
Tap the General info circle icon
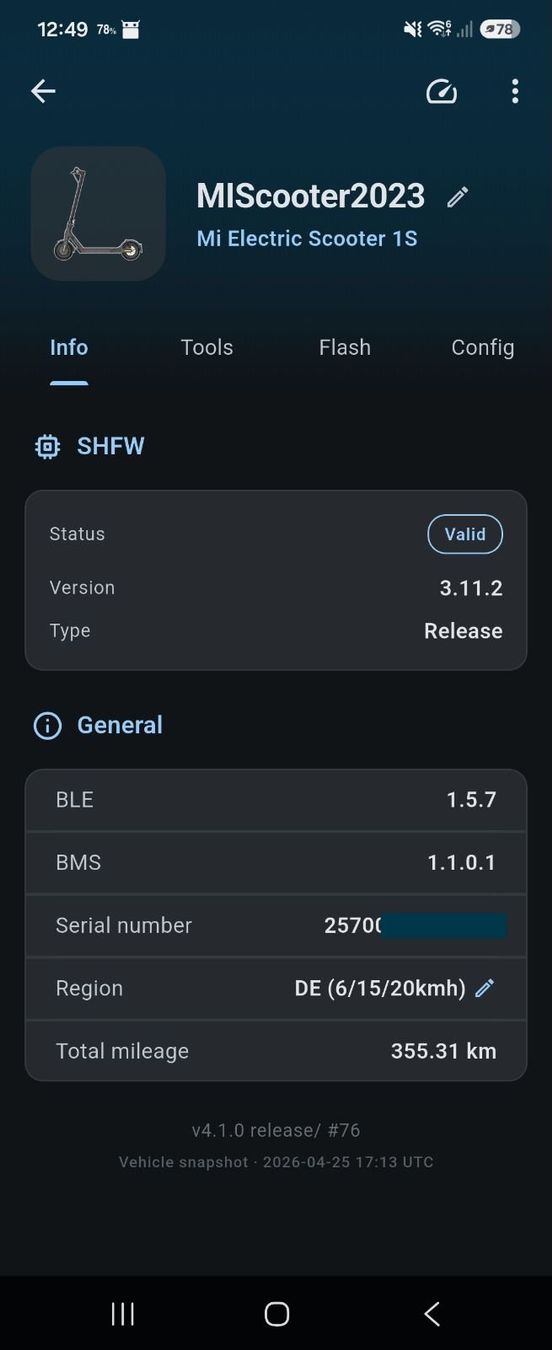coord(47,725)
